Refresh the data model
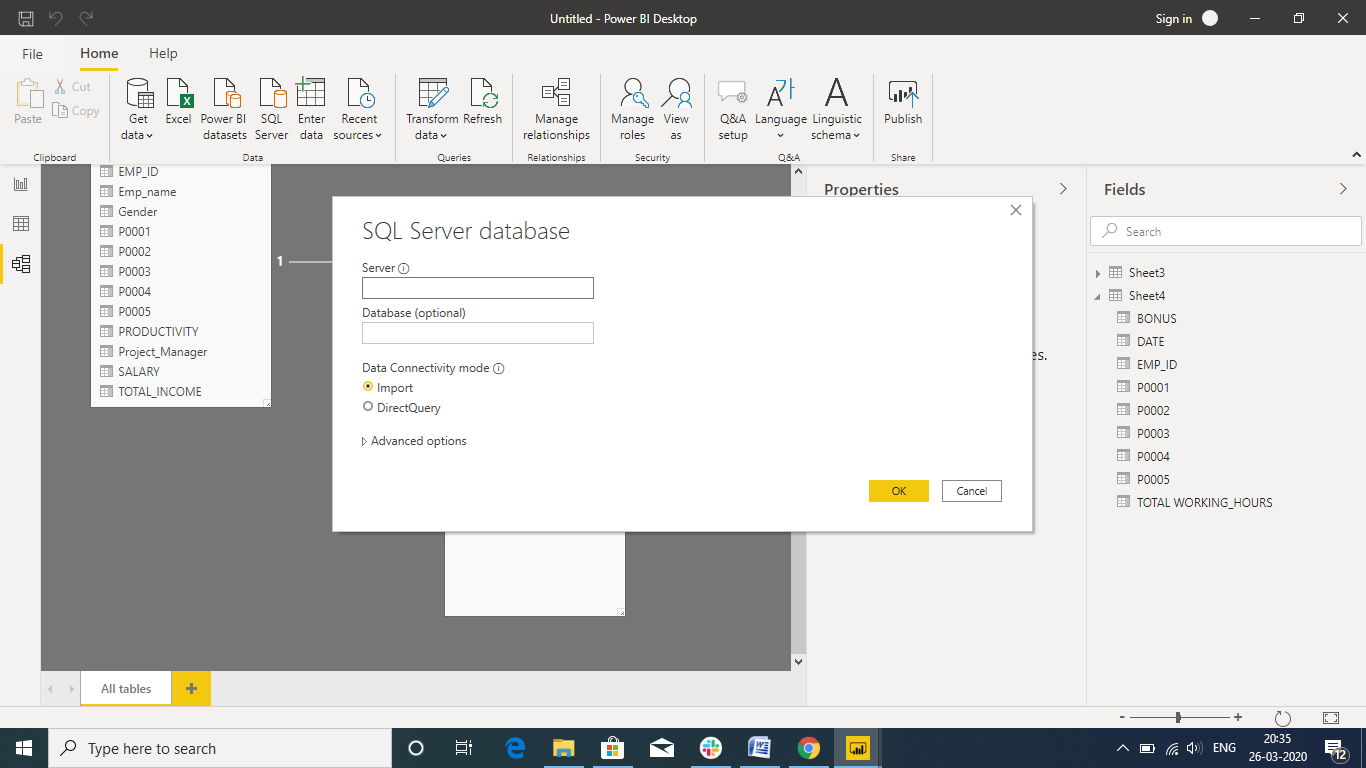The height and width of the screenshot is (768, 1366). pos(483,102)
